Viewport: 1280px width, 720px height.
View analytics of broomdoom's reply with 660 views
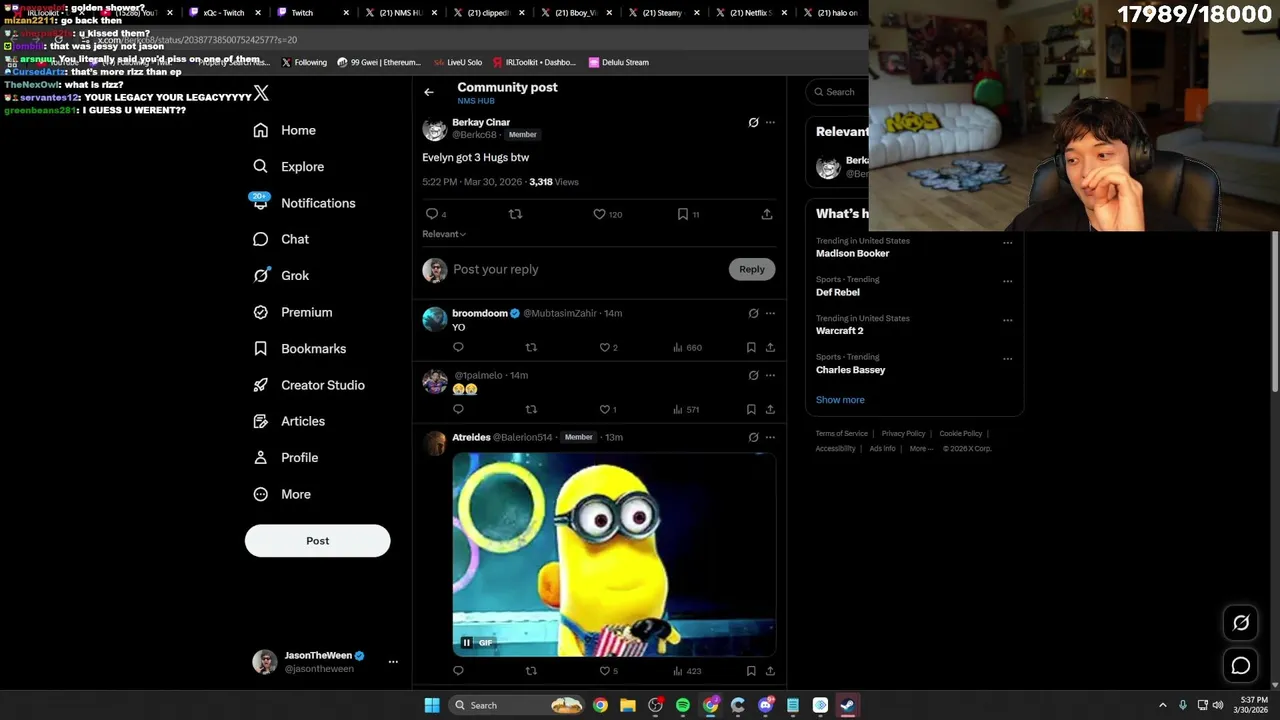coord(687,347)
